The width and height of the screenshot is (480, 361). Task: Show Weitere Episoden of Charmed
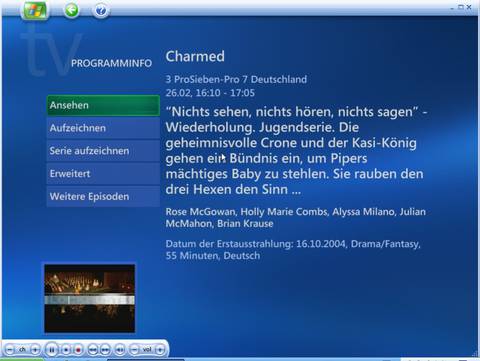103,196
